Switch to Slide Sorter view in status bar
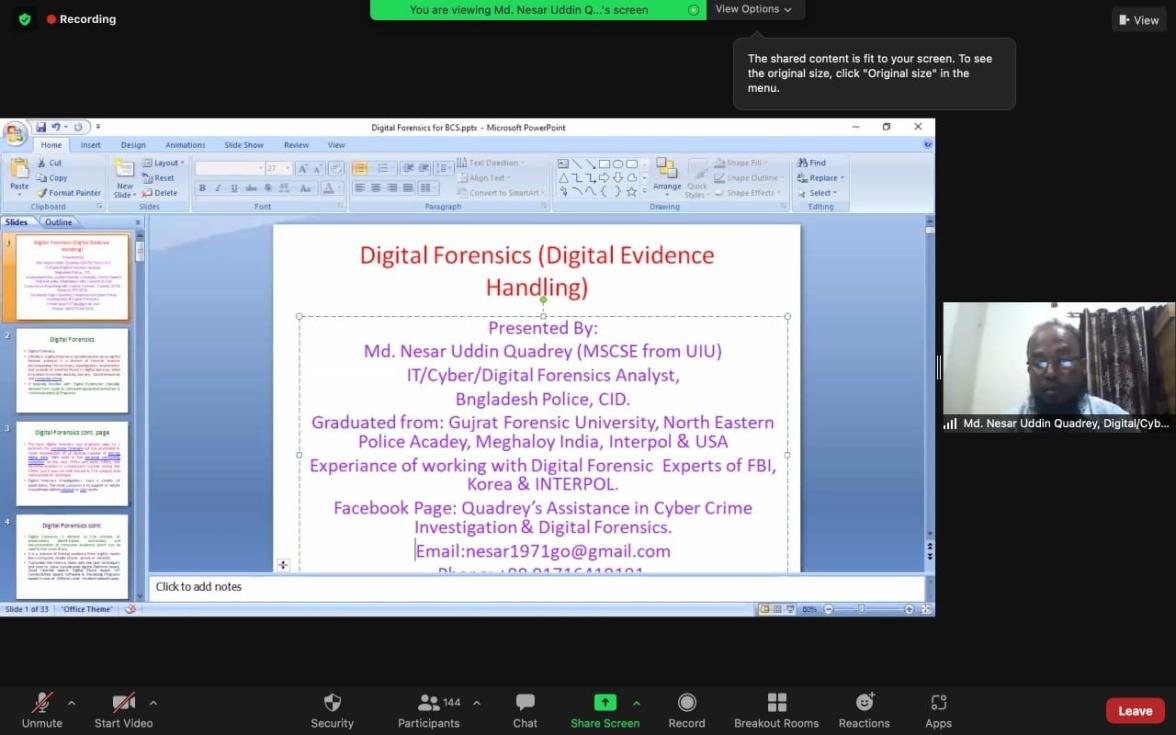 (x=777, y=610)
